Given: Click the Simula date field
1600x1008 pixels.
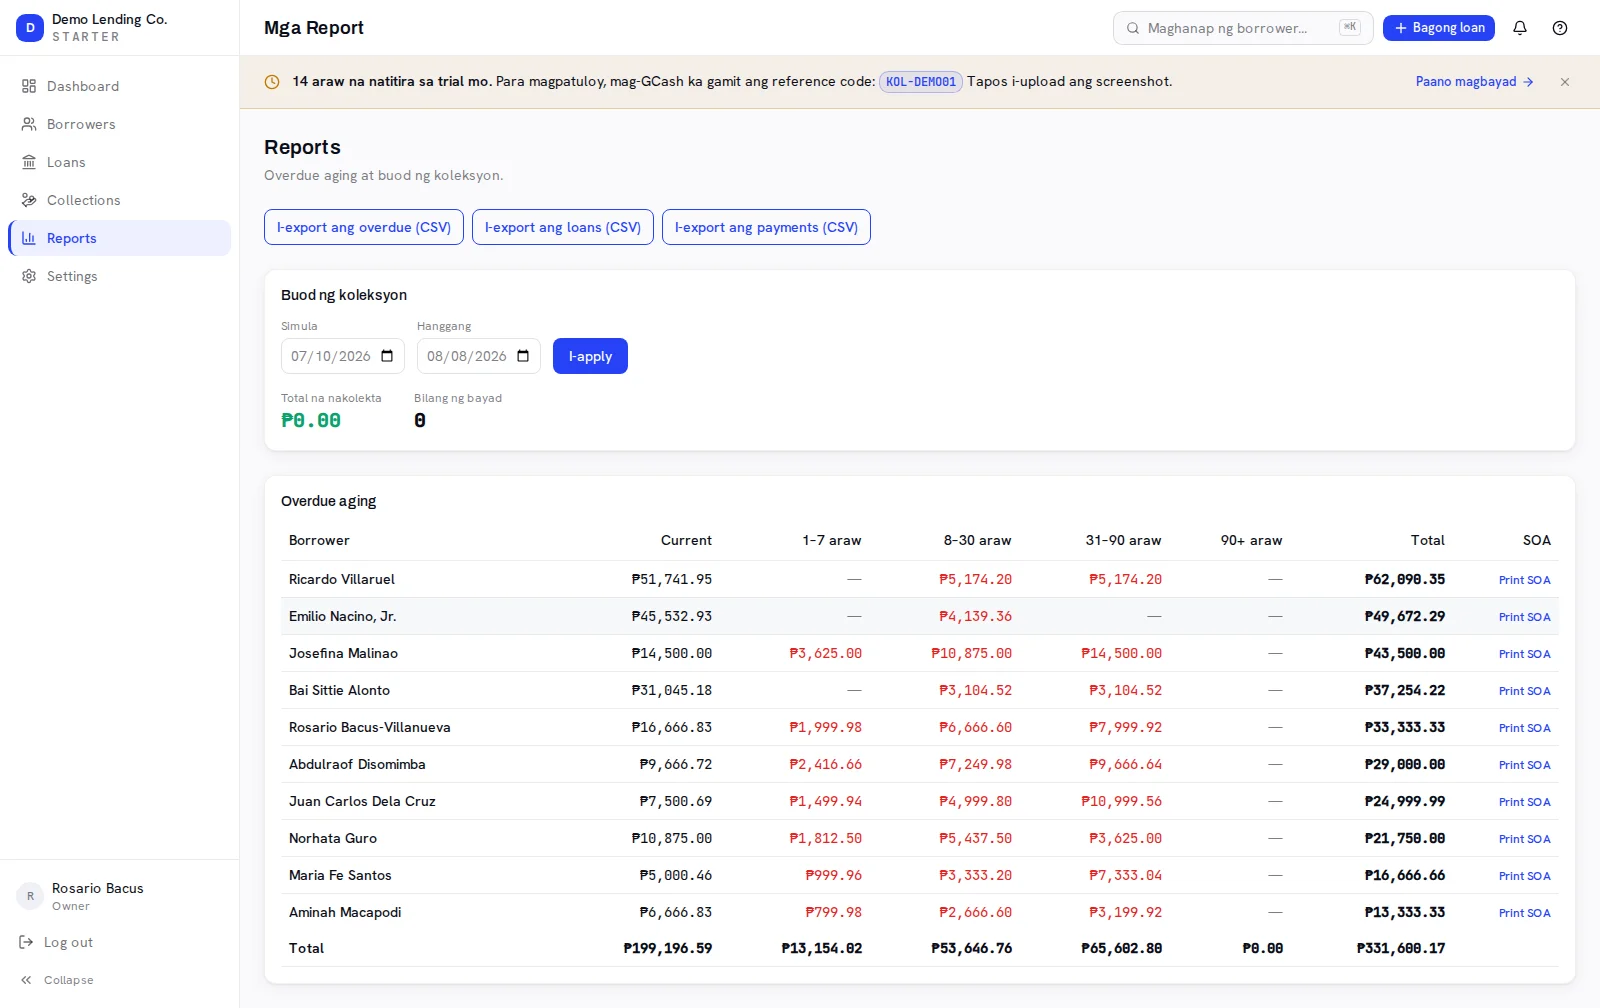Looking at the screenshot, I should tap(343, 356).
